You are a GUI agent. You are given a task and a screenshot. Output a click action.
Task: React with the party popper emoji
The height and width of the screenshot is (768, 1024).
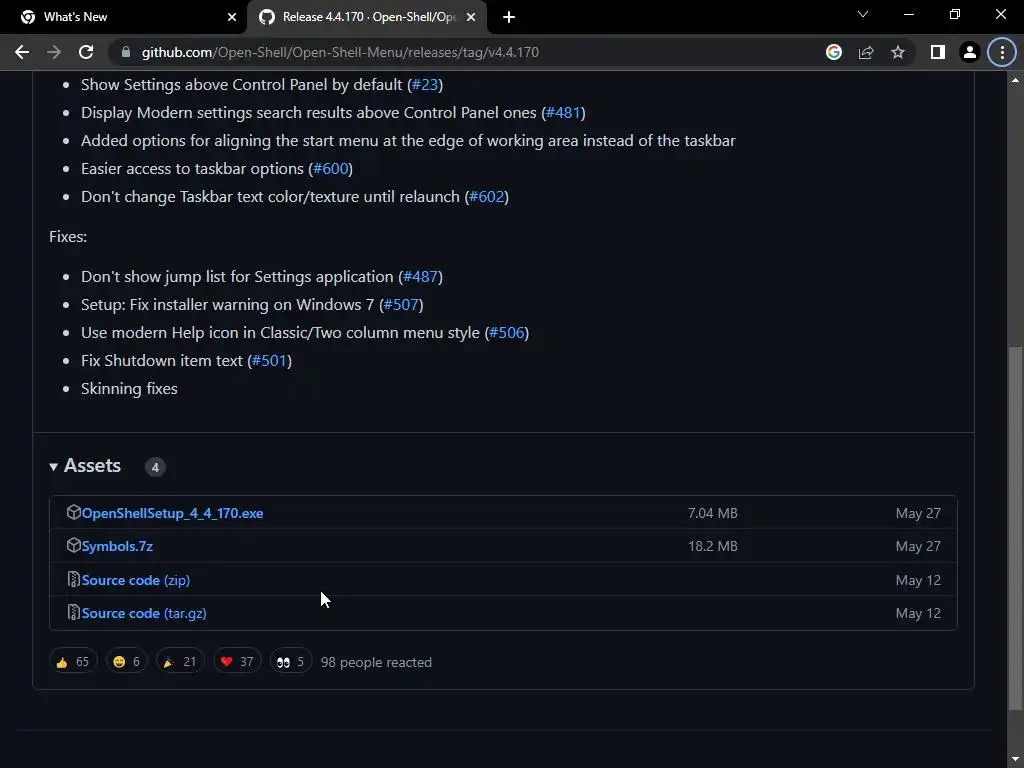pos(180,662)
